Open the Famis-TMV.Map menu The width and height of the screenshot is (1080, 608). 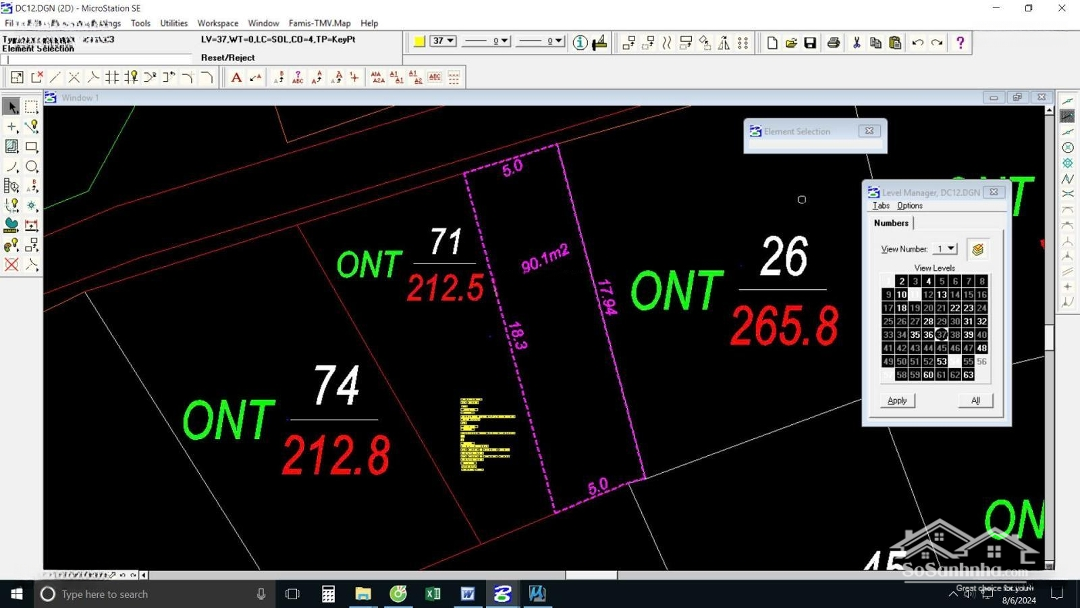(319, 23)
